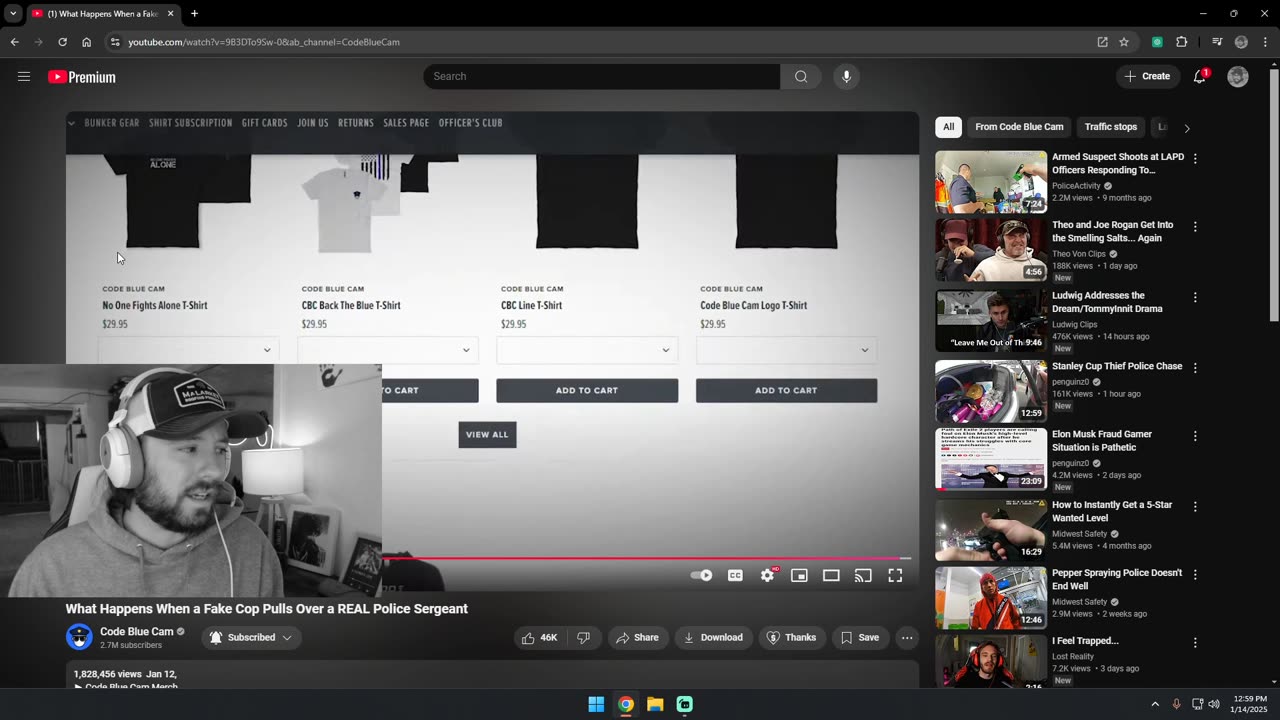Select Traffic stops chip
This screenshot has height=720, width=1280.
(x=1111, y=127)
